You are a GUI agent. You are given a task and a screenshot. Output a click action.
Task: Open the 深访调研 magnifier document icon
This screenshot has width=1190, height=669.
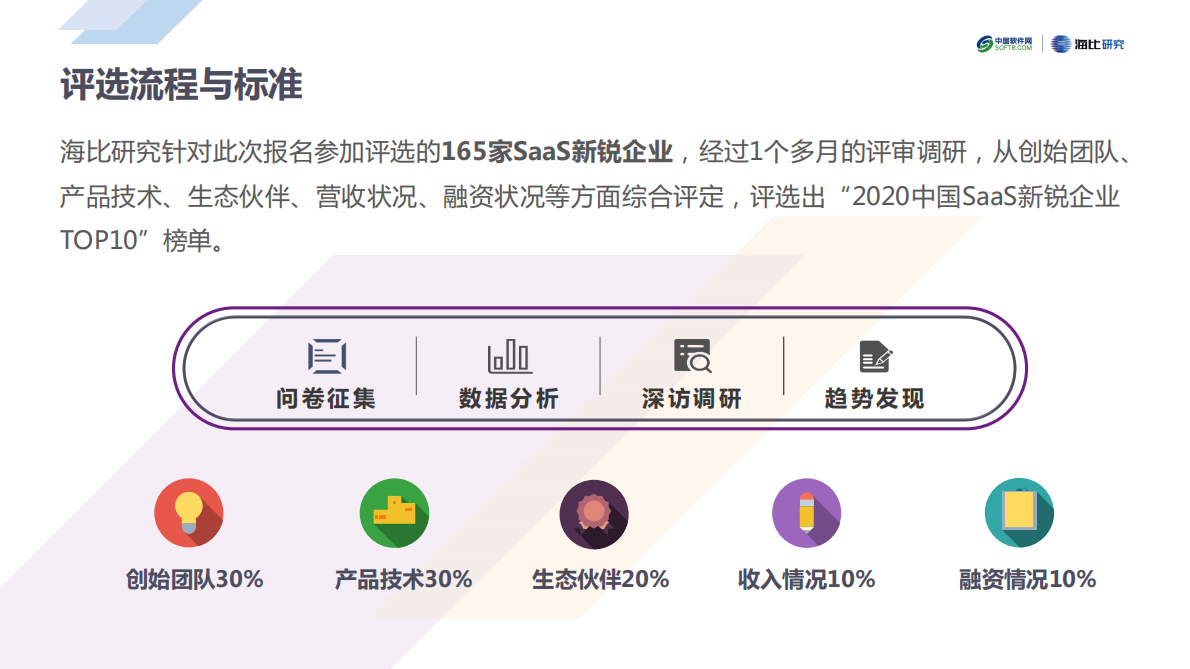pyautogui.click(x=693, y=355)
